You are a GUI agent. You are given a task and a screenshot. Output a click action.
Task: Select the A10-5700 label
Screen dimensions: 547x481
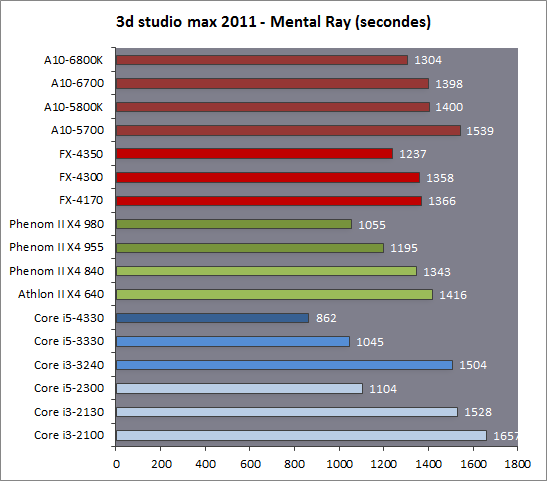[x=77, y=130]
